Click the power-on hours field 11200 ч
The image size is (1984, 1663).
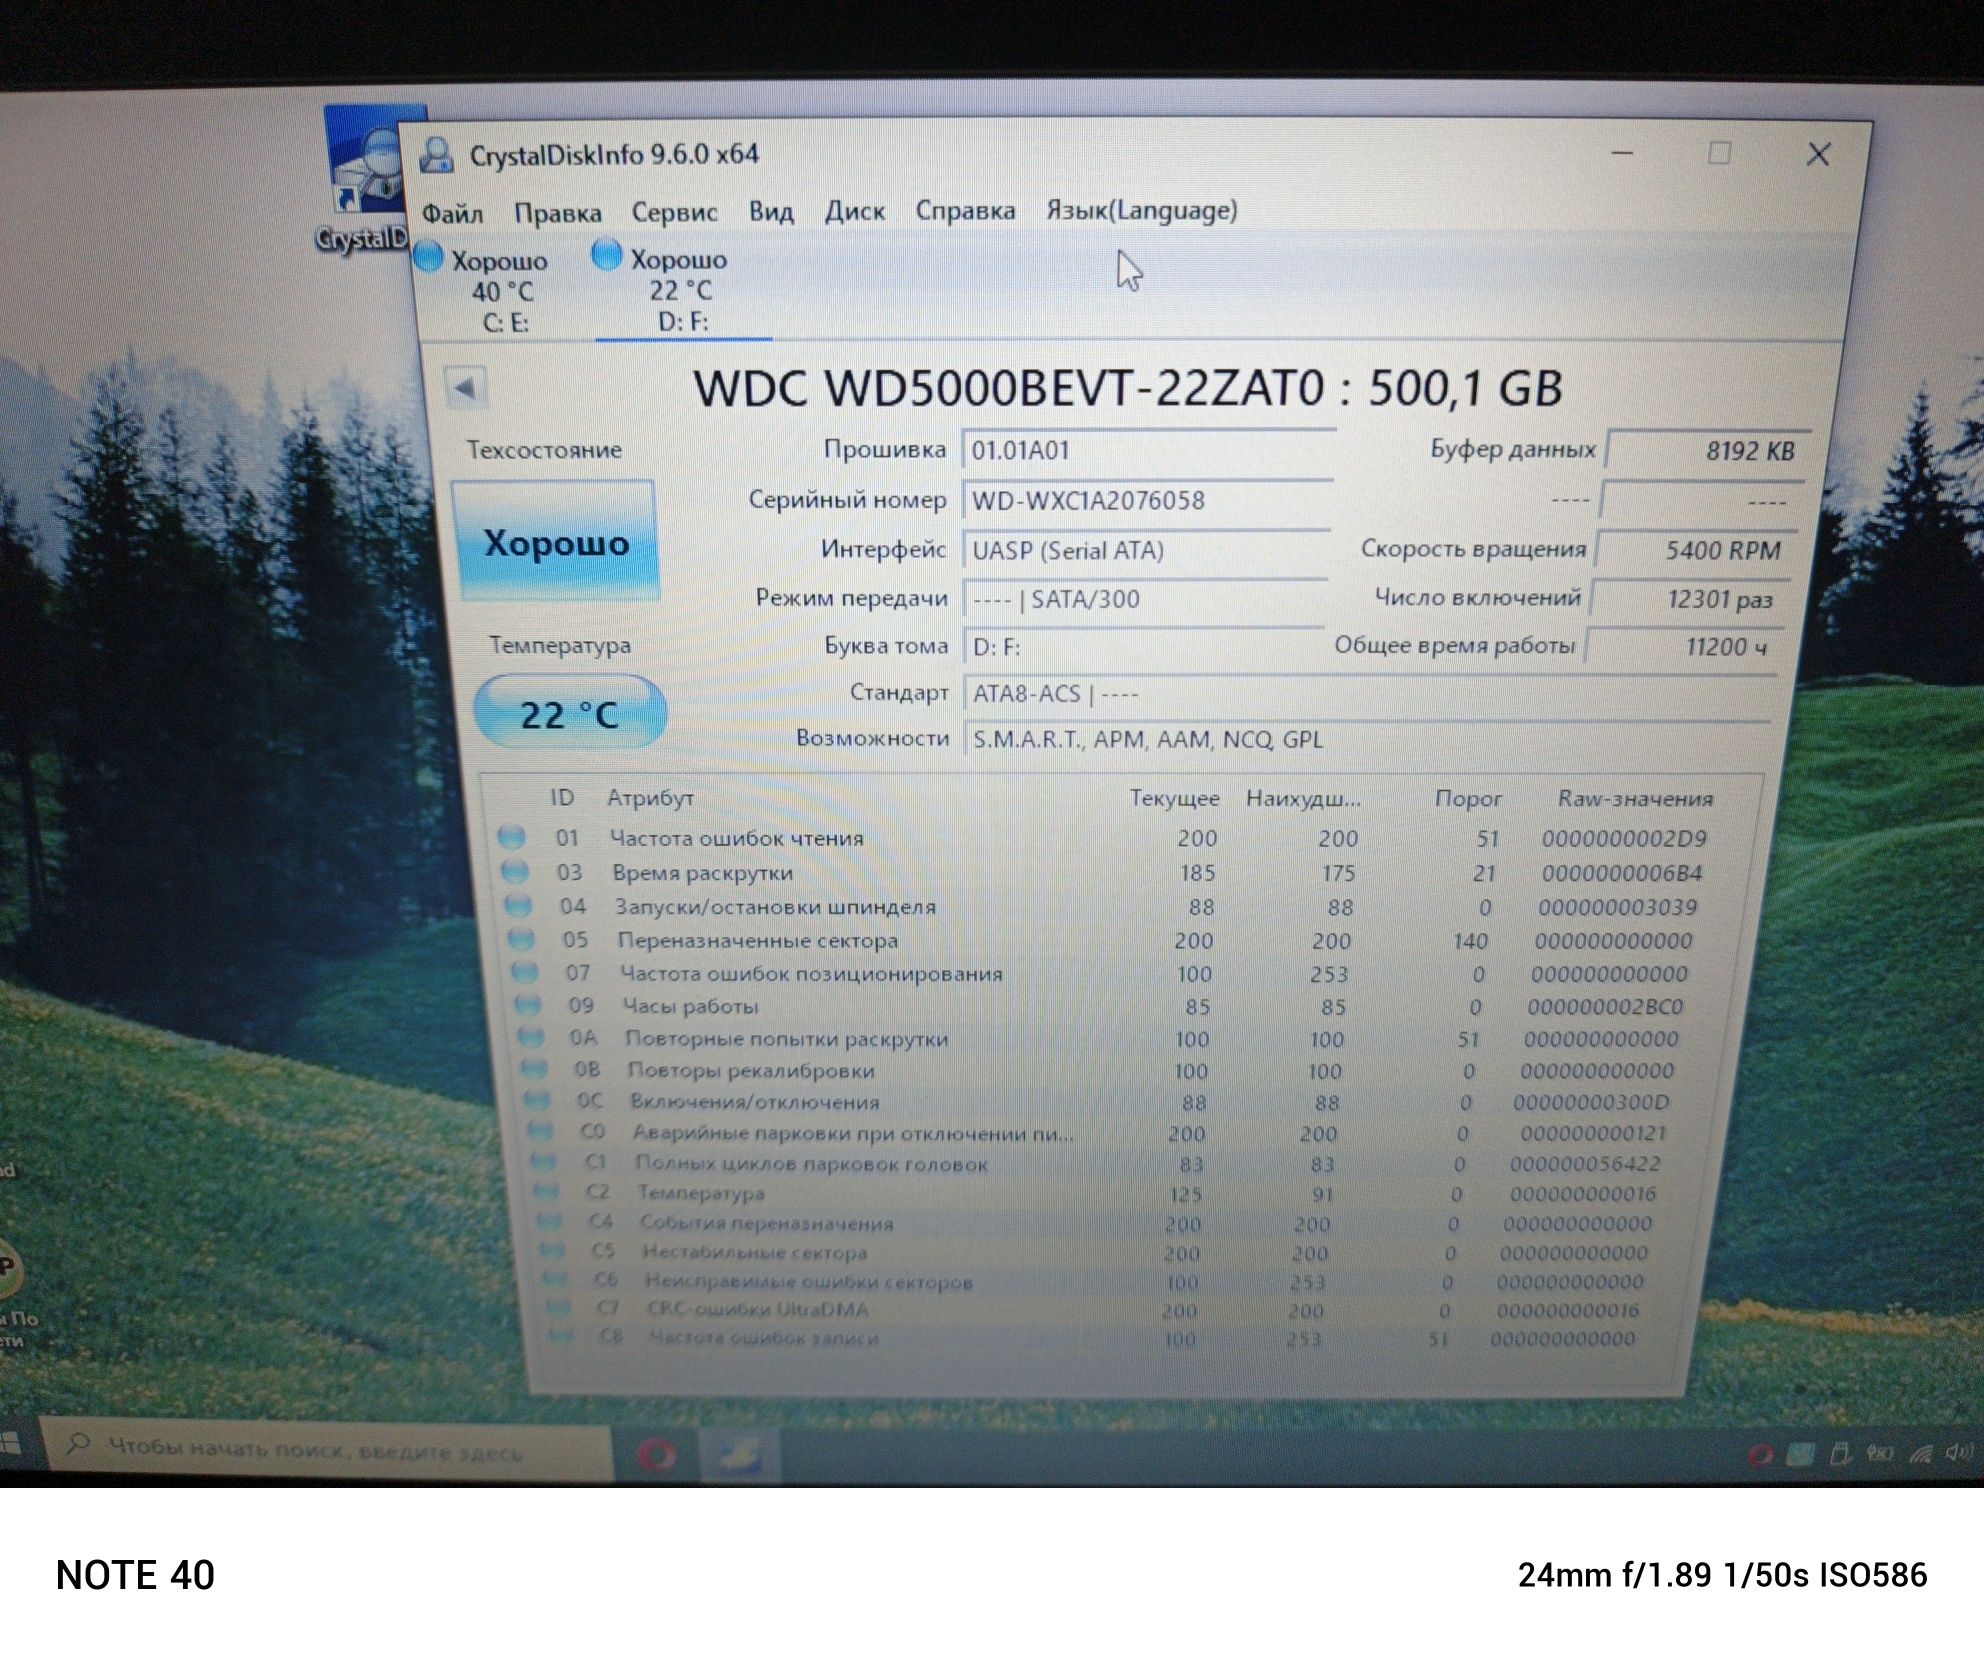1685,646
